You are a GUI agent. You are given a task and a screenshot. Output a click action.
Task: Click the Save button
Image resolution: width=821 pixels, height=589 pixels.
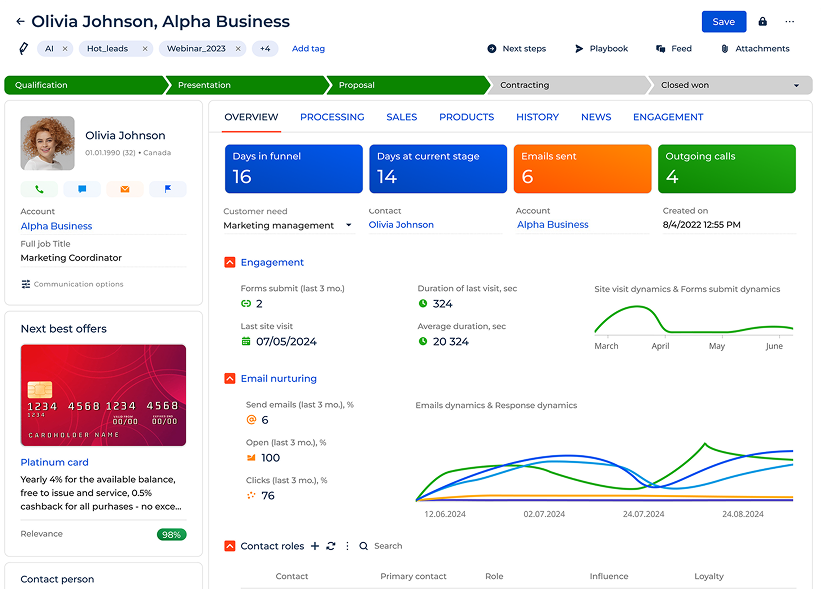[x=724, y=21]
